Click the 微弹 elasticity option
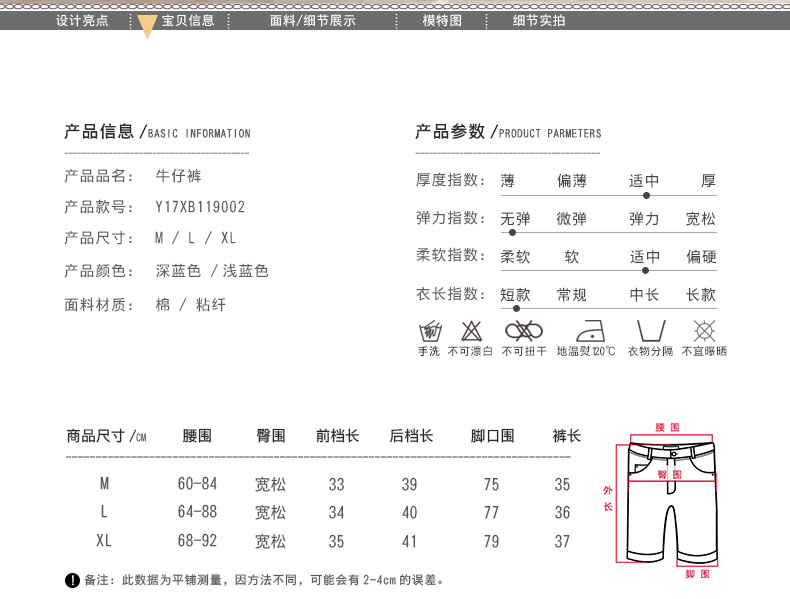The image size is (790, 599). click(x=572, y=219)
